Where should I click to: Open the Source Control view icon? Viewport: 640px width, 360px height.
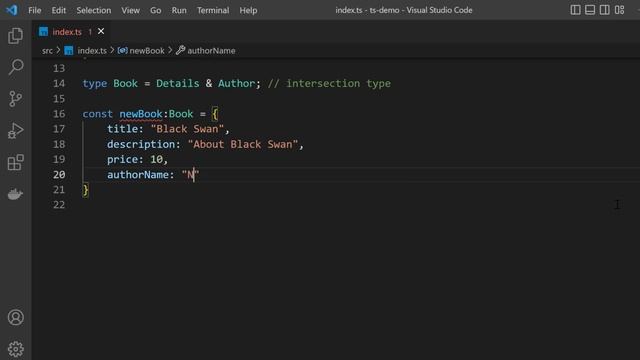16,99
